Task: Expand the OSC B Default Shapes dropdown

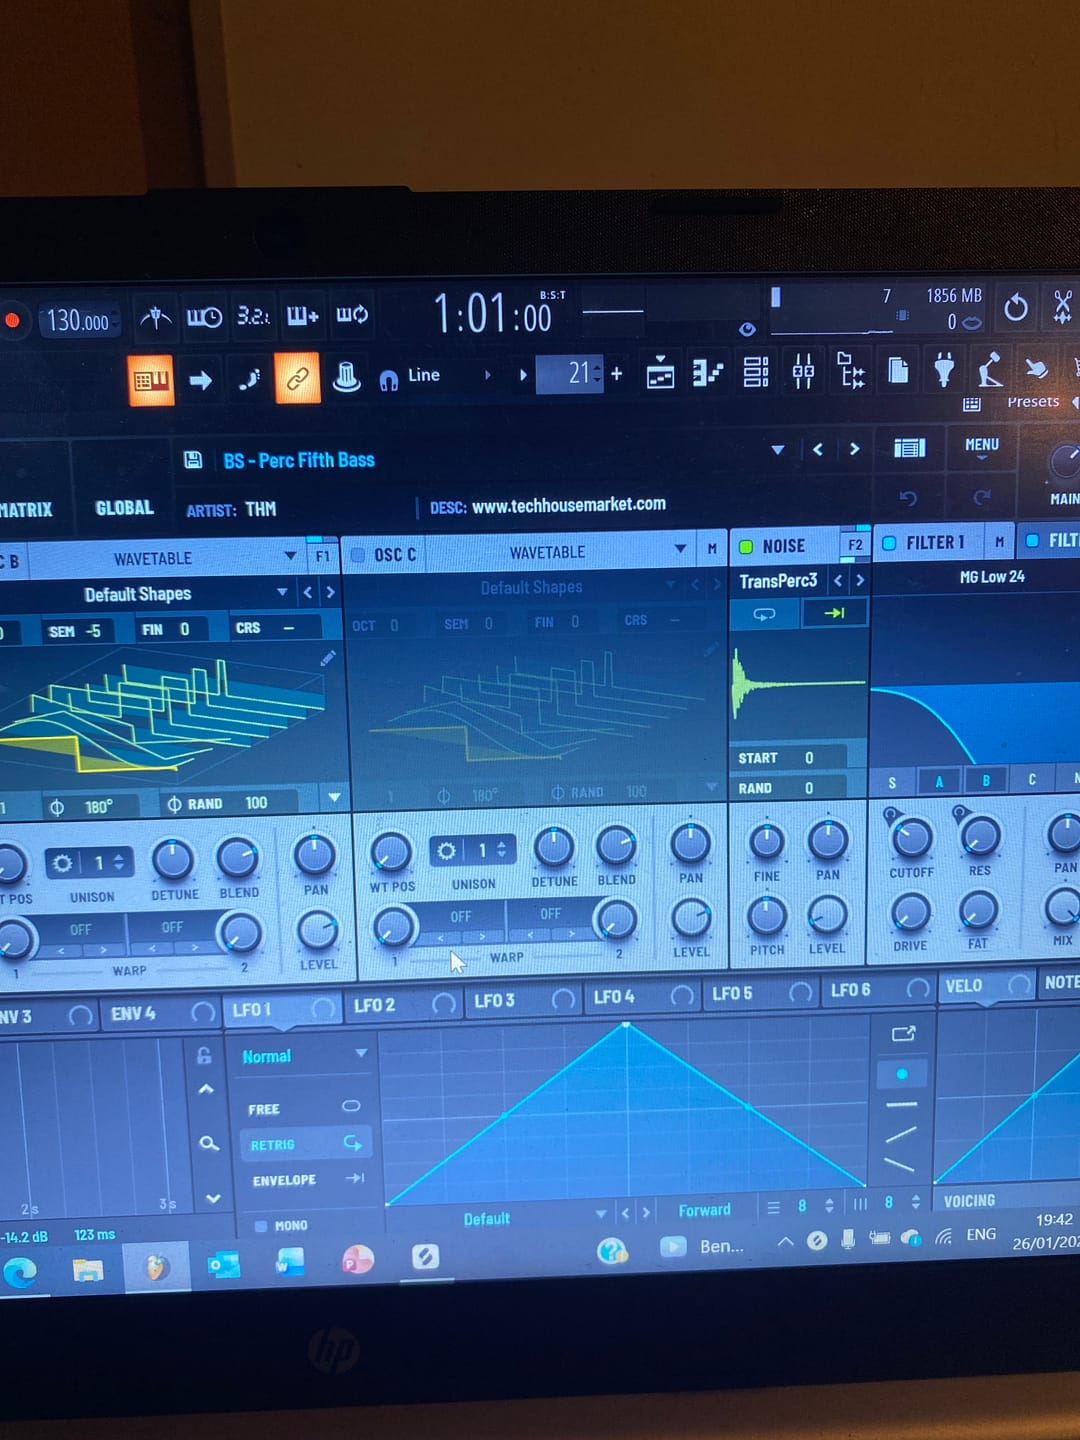Action: click(x=282, y=592)
